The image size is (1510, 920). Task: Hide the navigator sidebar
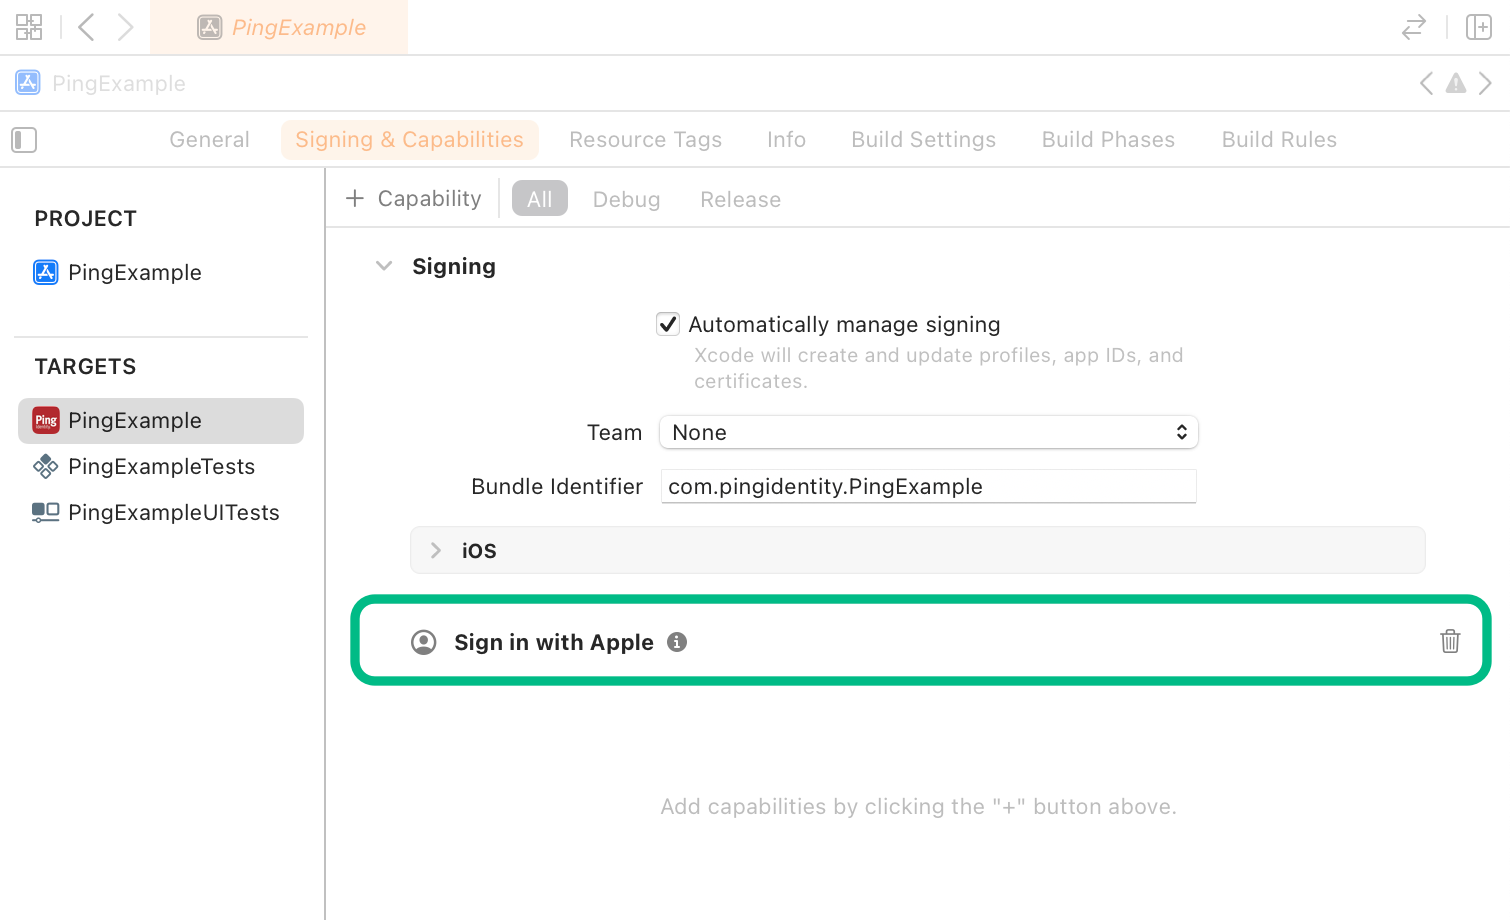[23, 140]
